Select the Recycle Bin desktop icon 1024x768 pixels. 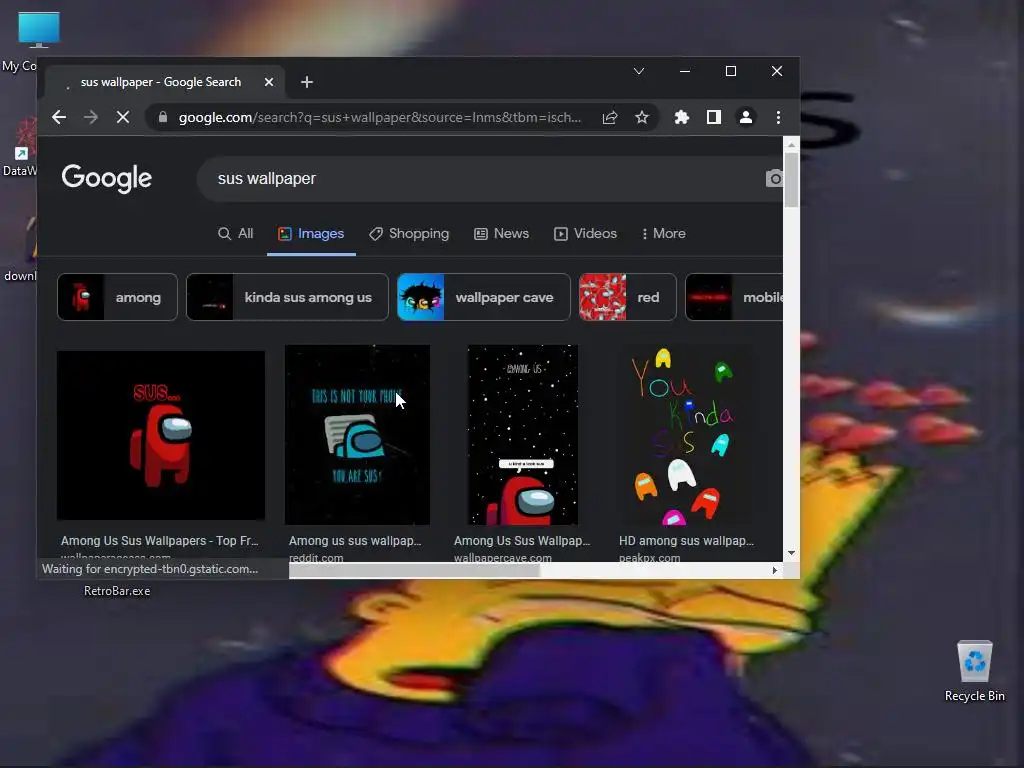pyautogui.click(x=974, y=671)
